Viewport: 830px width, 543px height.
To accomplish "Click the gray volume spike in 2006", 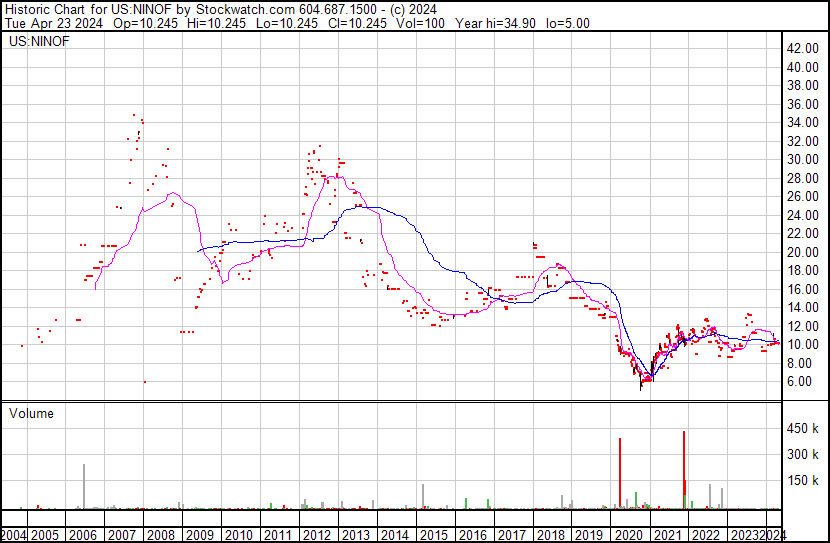I will [x=84, y=487].
